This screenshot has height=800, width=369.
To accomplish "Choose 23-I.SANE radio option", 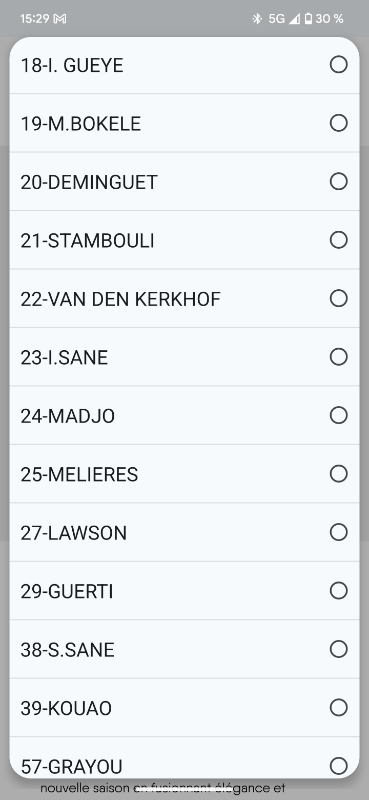I will tap(338, 357).
